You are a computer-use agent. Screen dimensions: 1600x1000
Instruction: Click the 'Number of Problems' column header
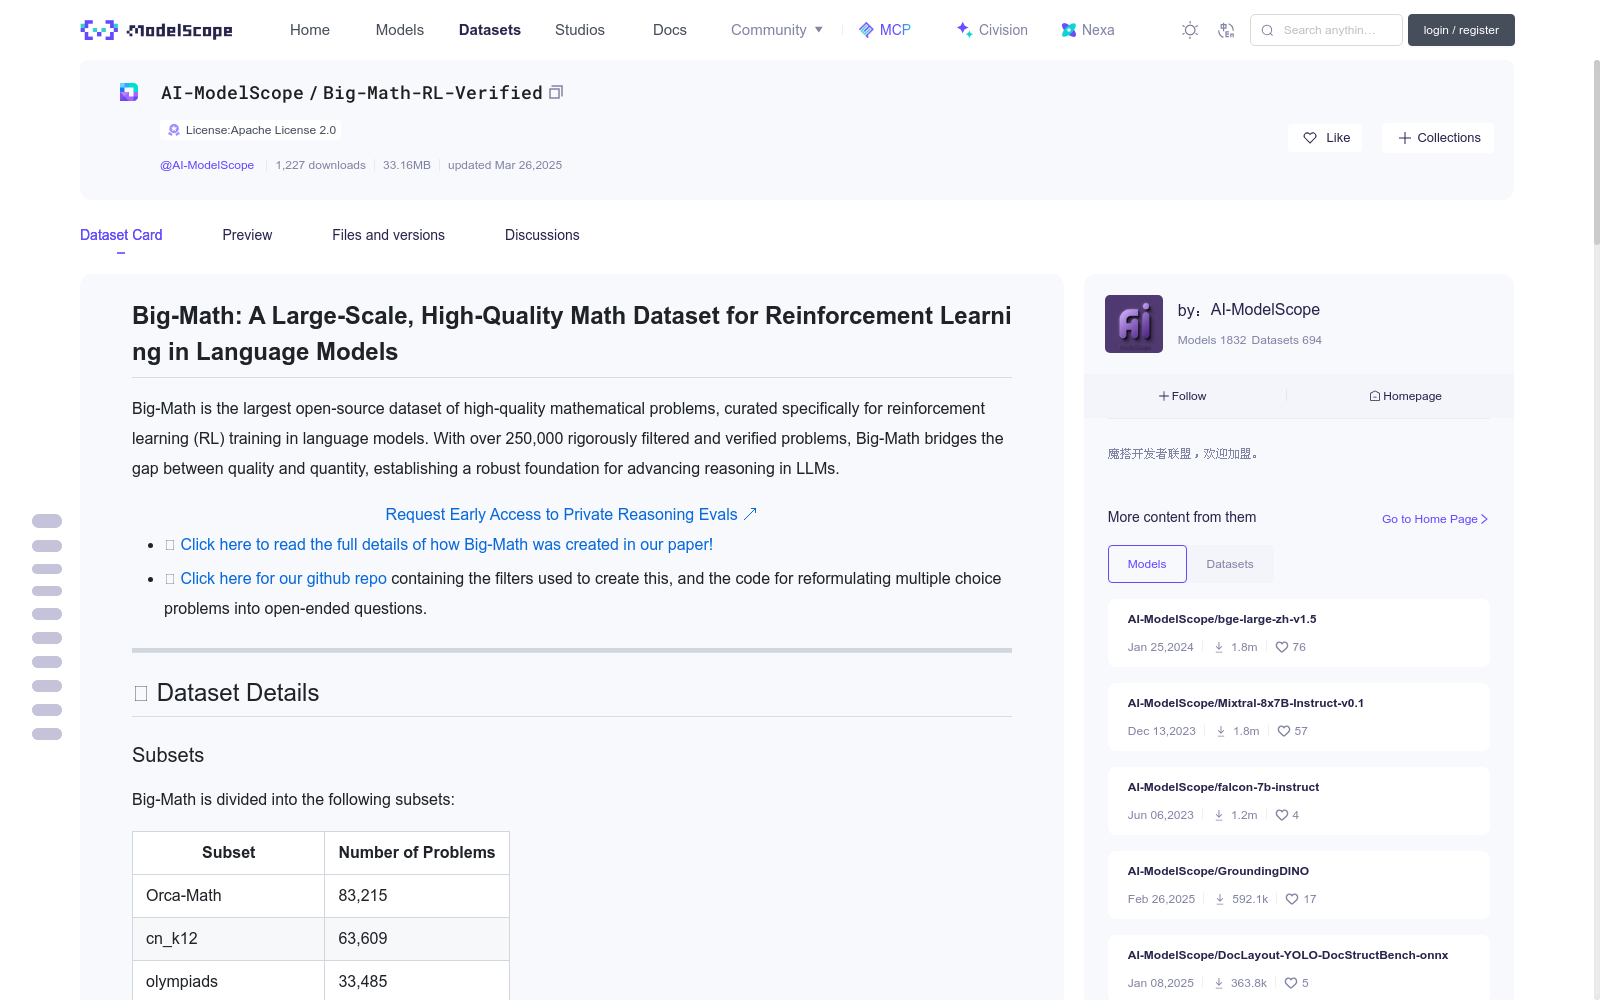(417, 853)
